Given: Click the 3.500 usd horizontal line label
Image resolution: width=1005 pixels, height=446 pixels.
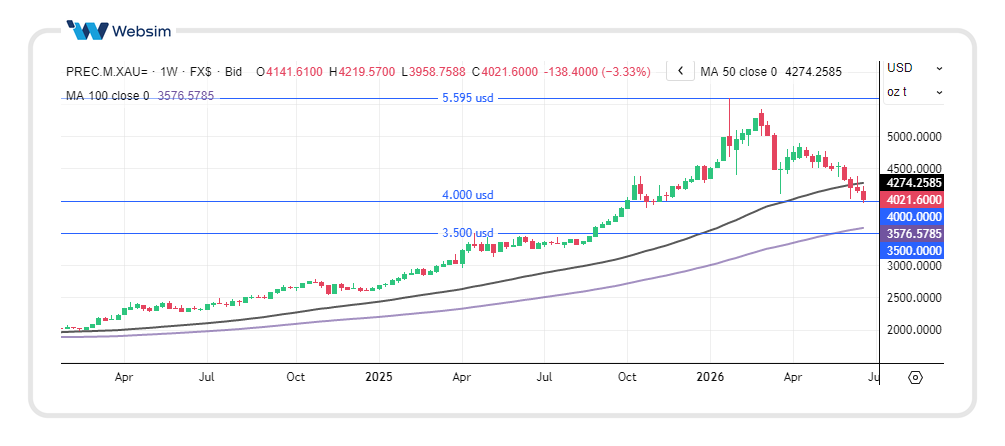Looking at the screenshot, I should 468,233.
